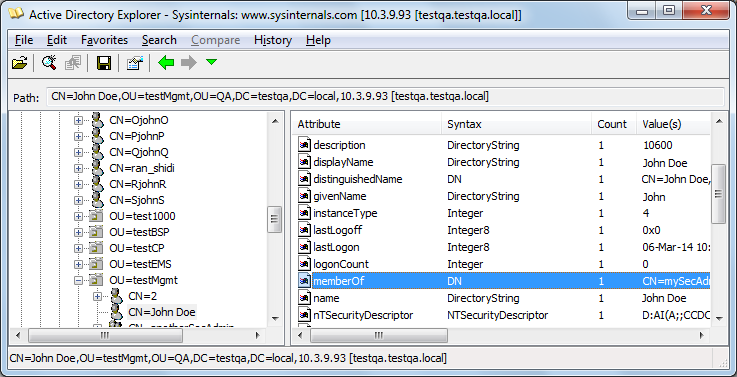Screen dimensions: 737x377
Task: Expand the CN=ran_shidi user node
Action: tap(78, 168)
